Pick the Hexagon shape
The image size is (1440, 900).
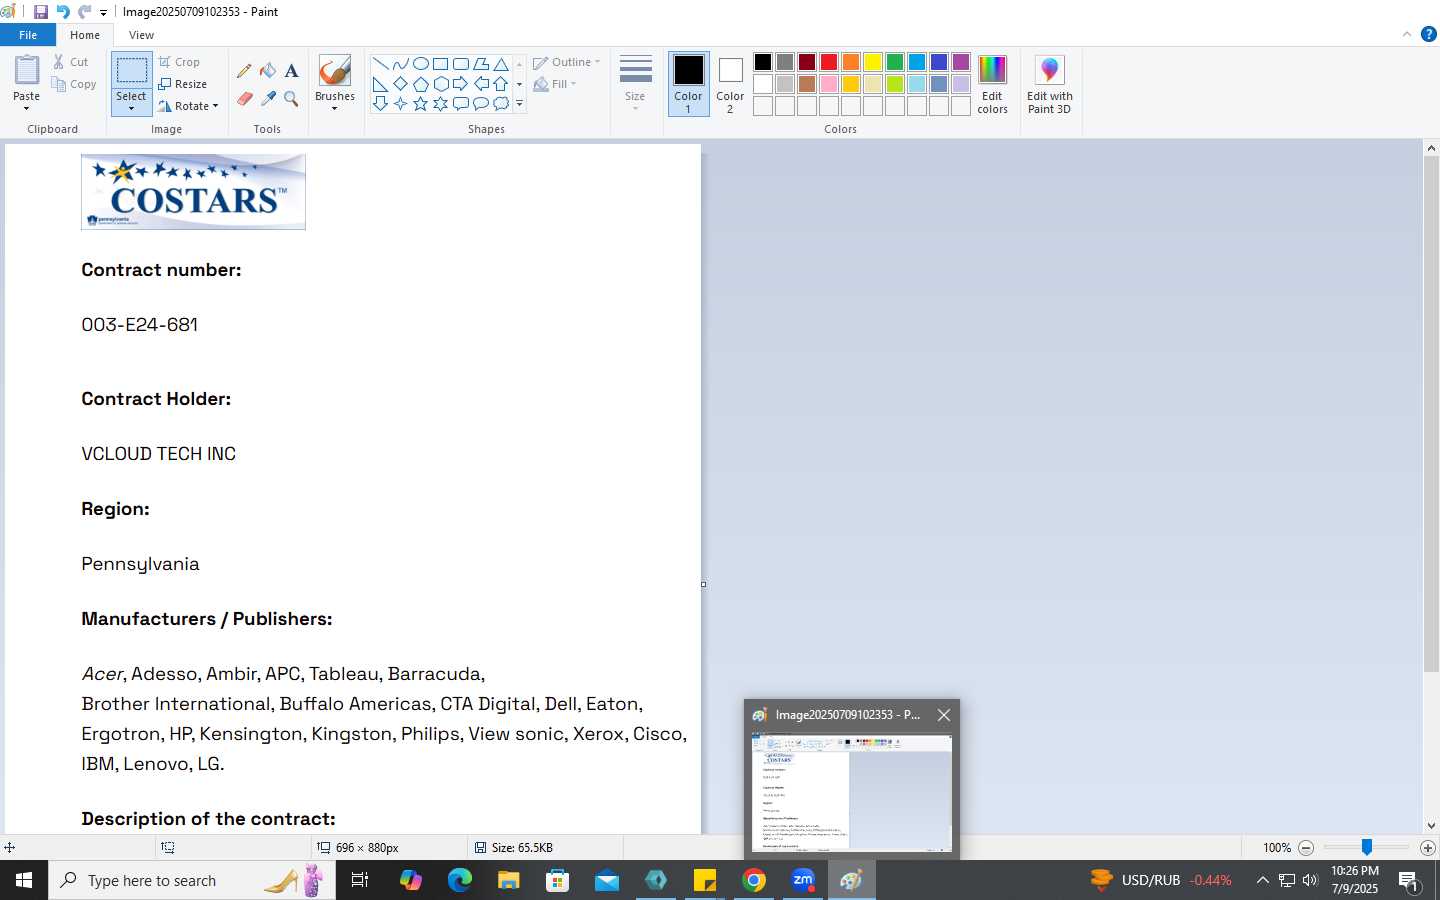[440, 84]
